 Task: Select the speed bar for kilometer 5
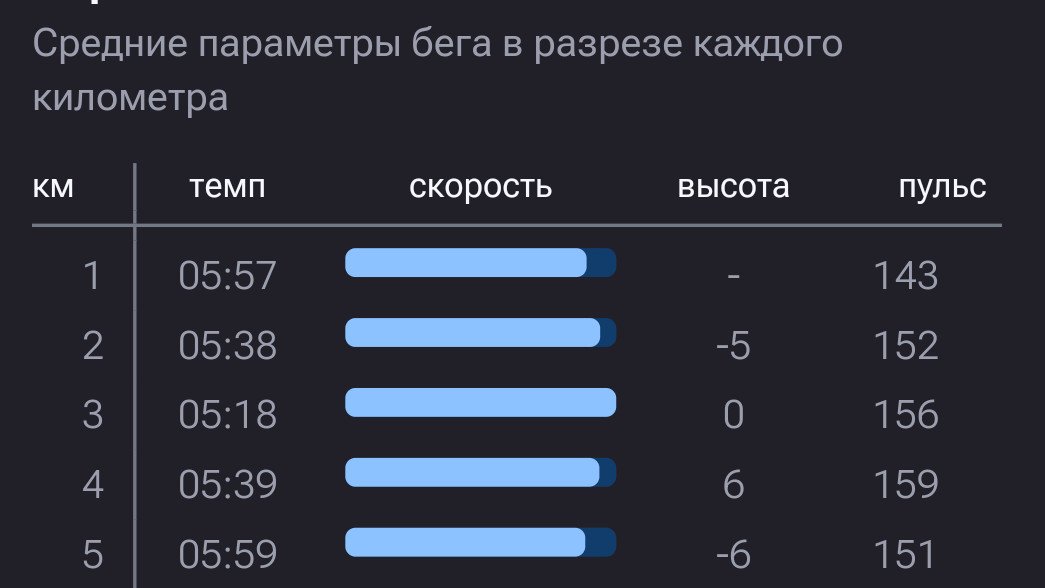[481, 543]
